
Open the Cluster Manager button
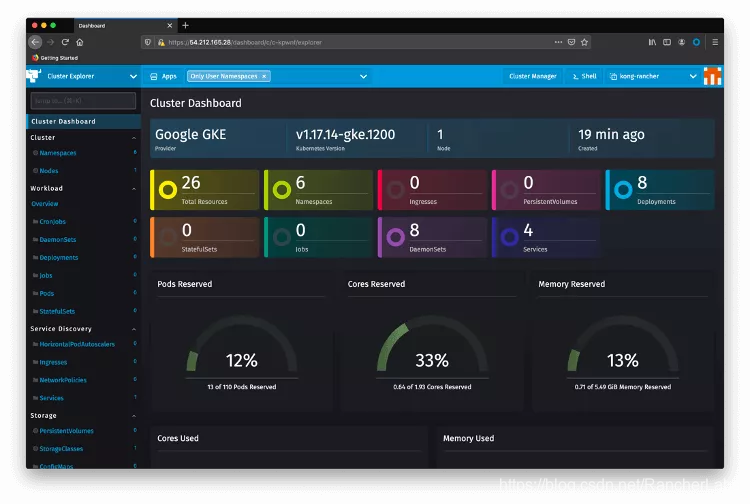[533, 76]
